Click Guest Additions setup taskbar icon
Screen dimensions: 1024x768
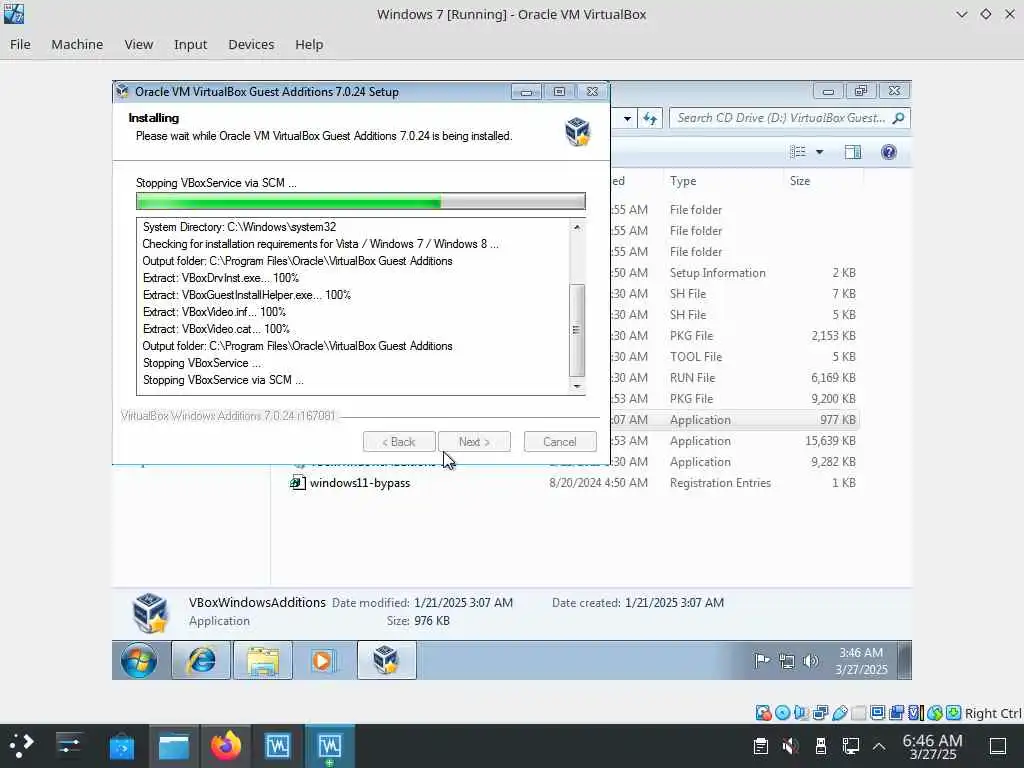387,661
